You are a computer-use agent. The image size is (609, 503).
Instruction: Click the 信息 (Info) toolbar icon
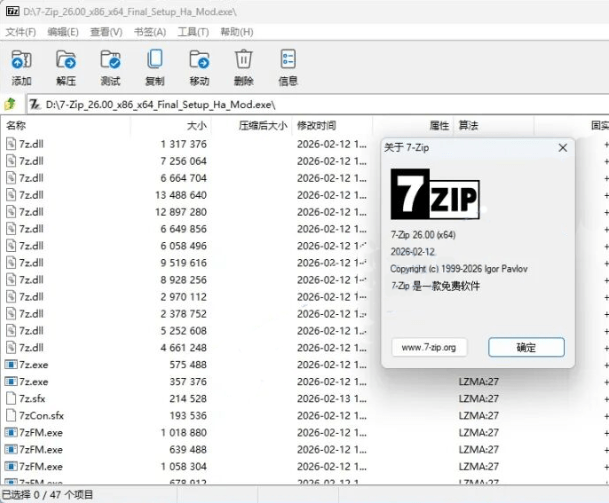288,59
